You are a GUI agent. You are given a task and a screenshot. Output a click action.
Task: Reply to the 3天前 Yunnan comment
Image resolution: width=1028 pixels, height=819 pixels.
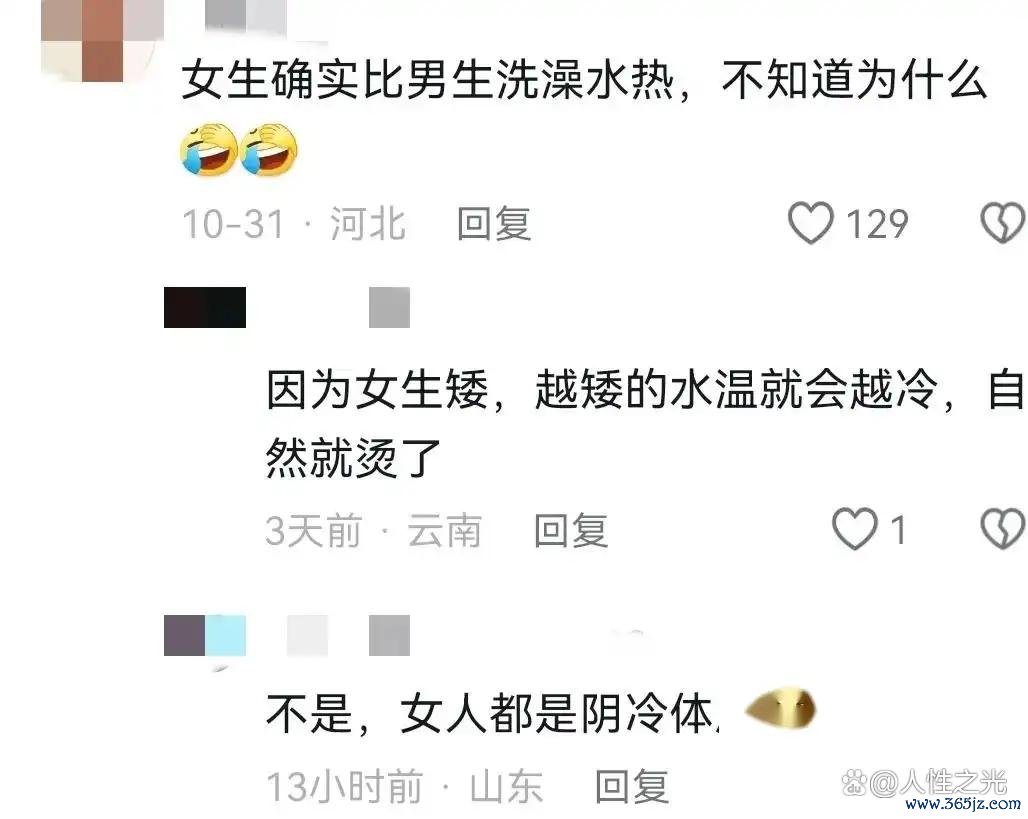[x=570, y=530]
